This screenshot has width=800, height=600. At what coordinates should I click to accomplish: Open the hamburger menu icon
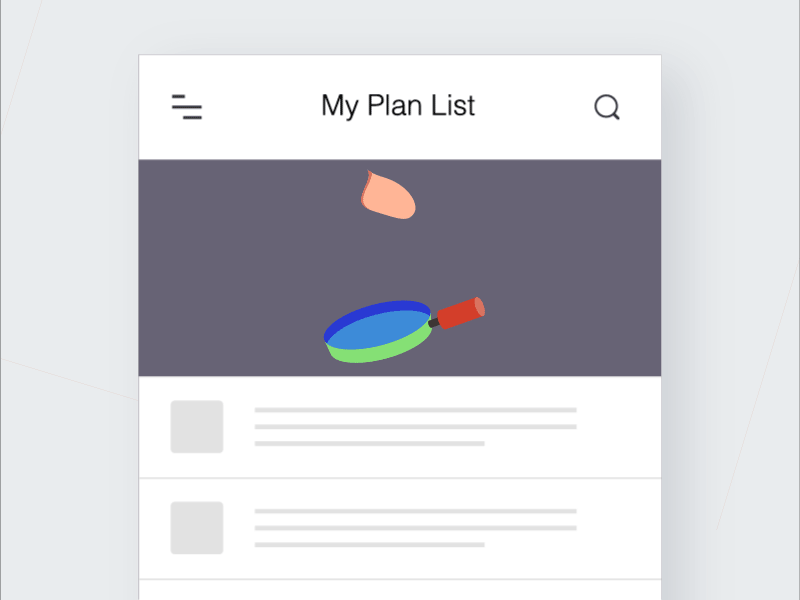click(x=187, y=107)
